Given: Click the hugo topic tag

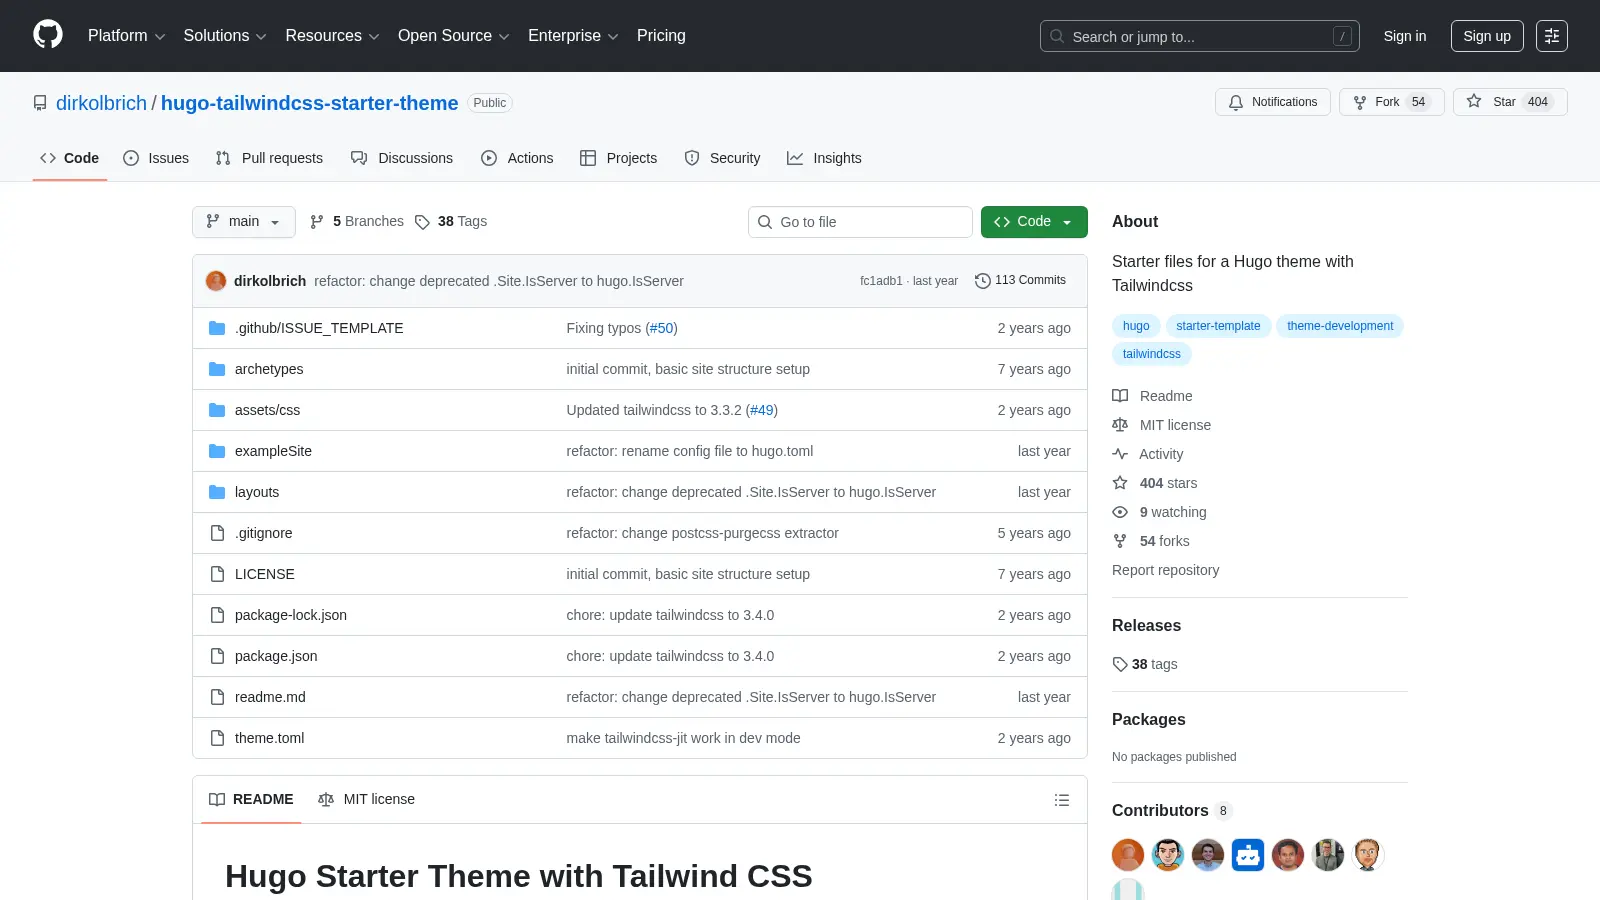Looking at the screenshot, I should coord(1136,326).
